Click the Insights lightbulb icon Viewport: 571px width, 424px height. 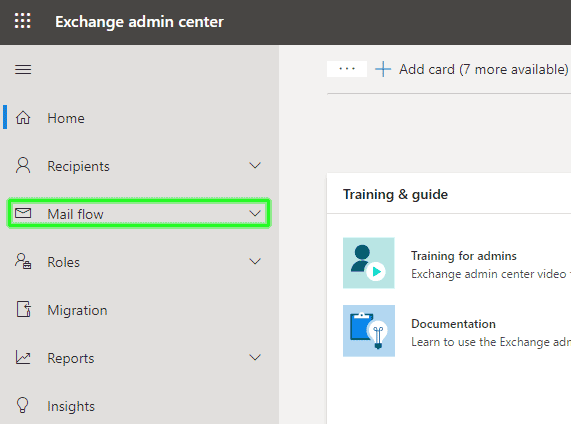[23, 405]
